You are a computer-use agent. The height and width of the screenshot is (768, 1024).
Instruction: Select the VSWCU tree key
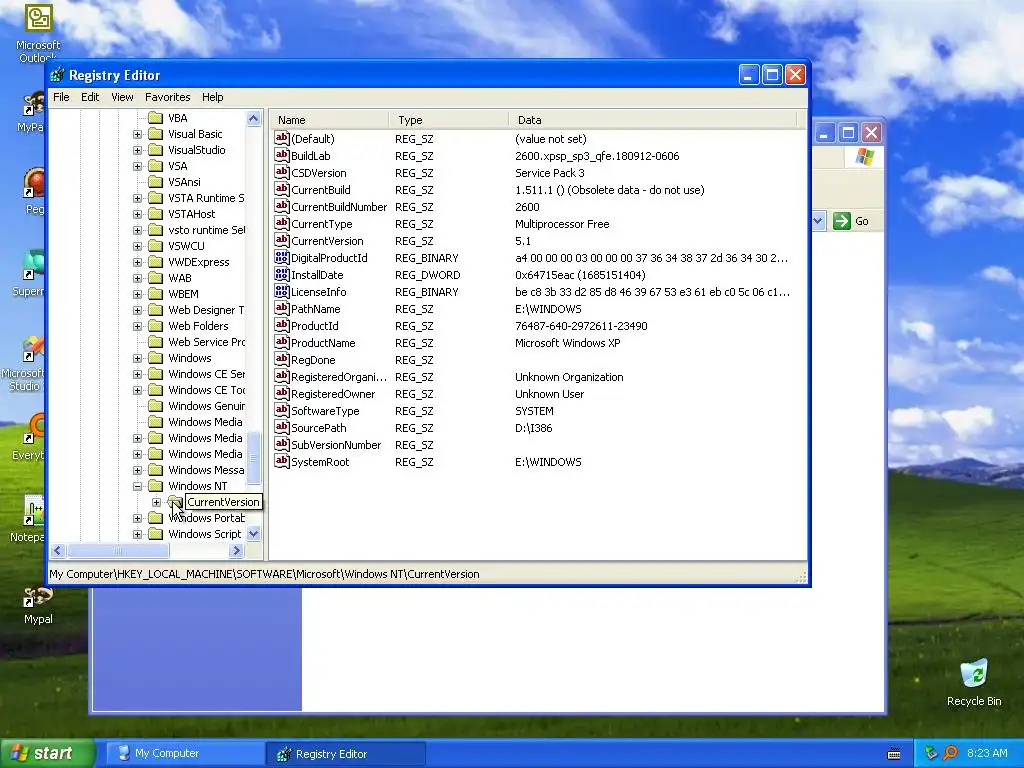point(186,246)
